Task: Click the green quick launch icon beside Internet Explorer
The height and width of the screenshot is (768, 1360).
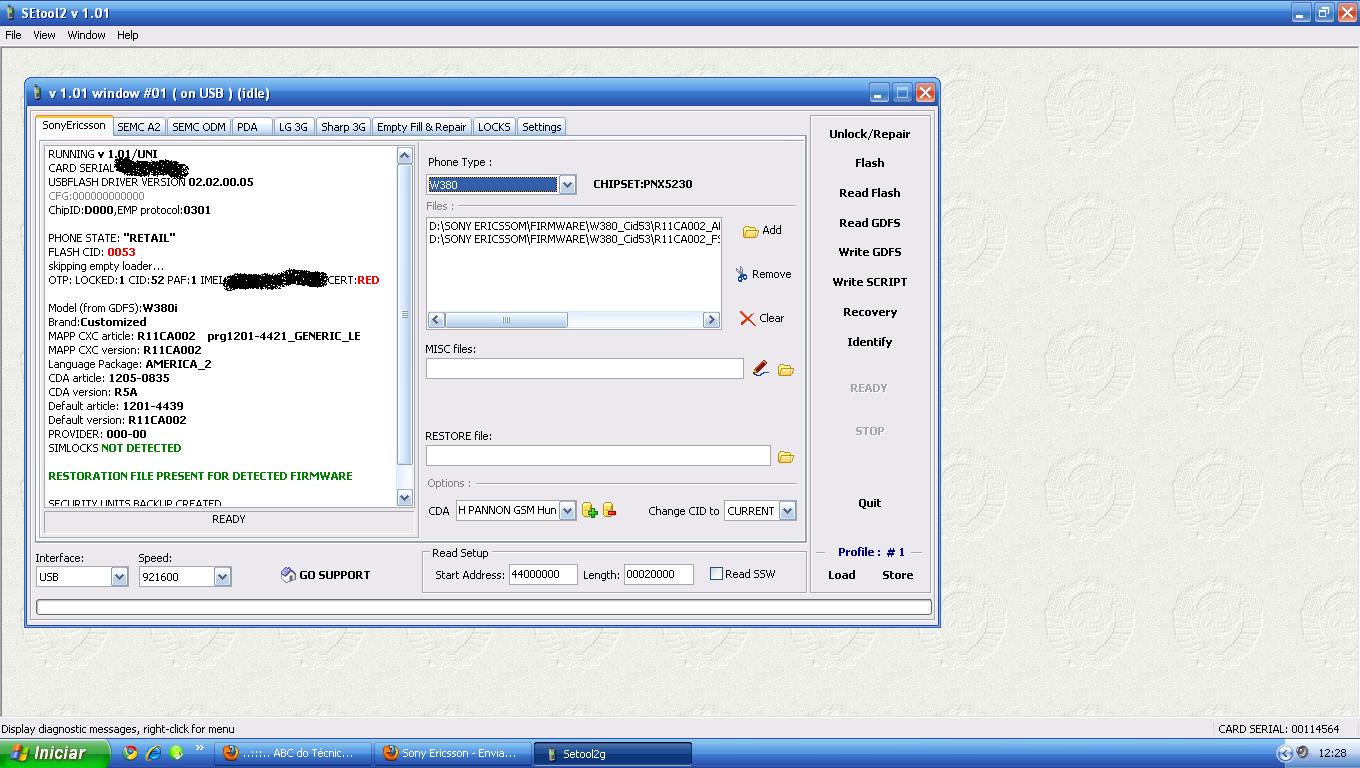Action: [x=176, y=753]
